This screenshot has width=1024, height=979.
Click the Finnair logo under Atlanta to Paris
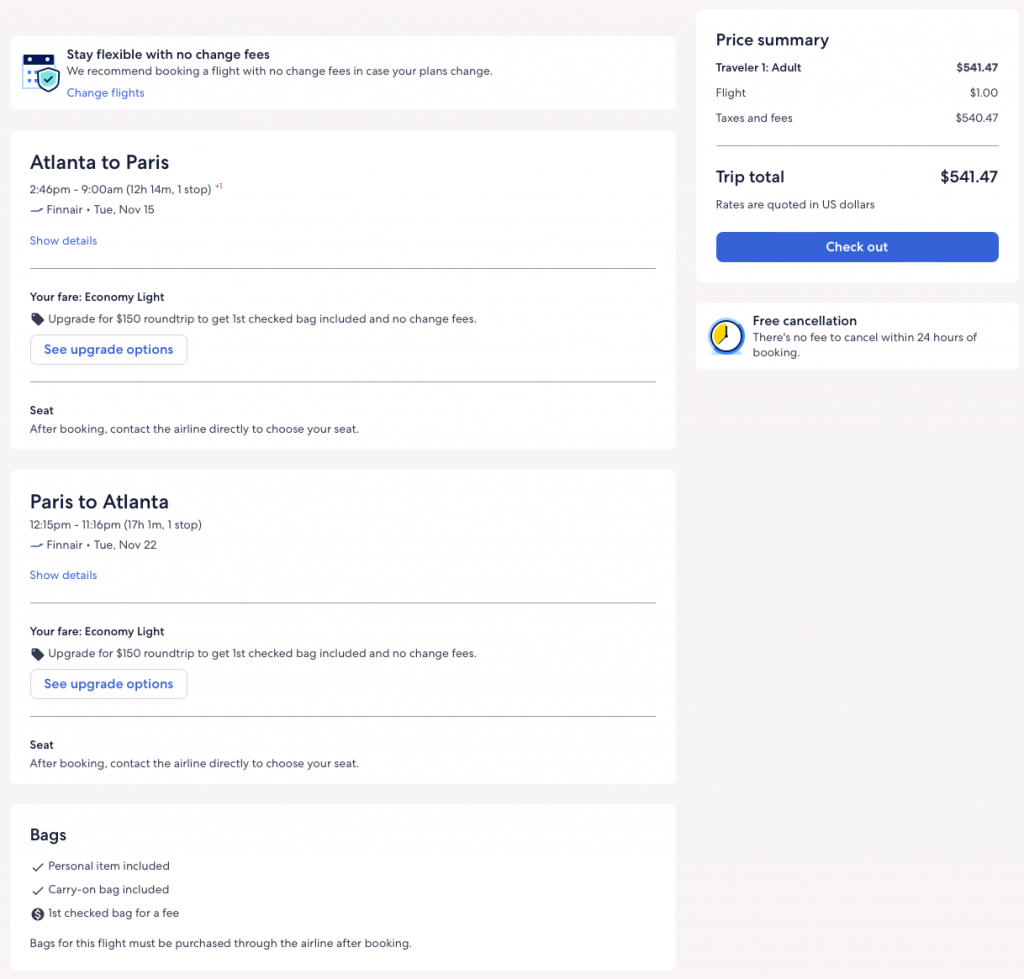[37, 210]
